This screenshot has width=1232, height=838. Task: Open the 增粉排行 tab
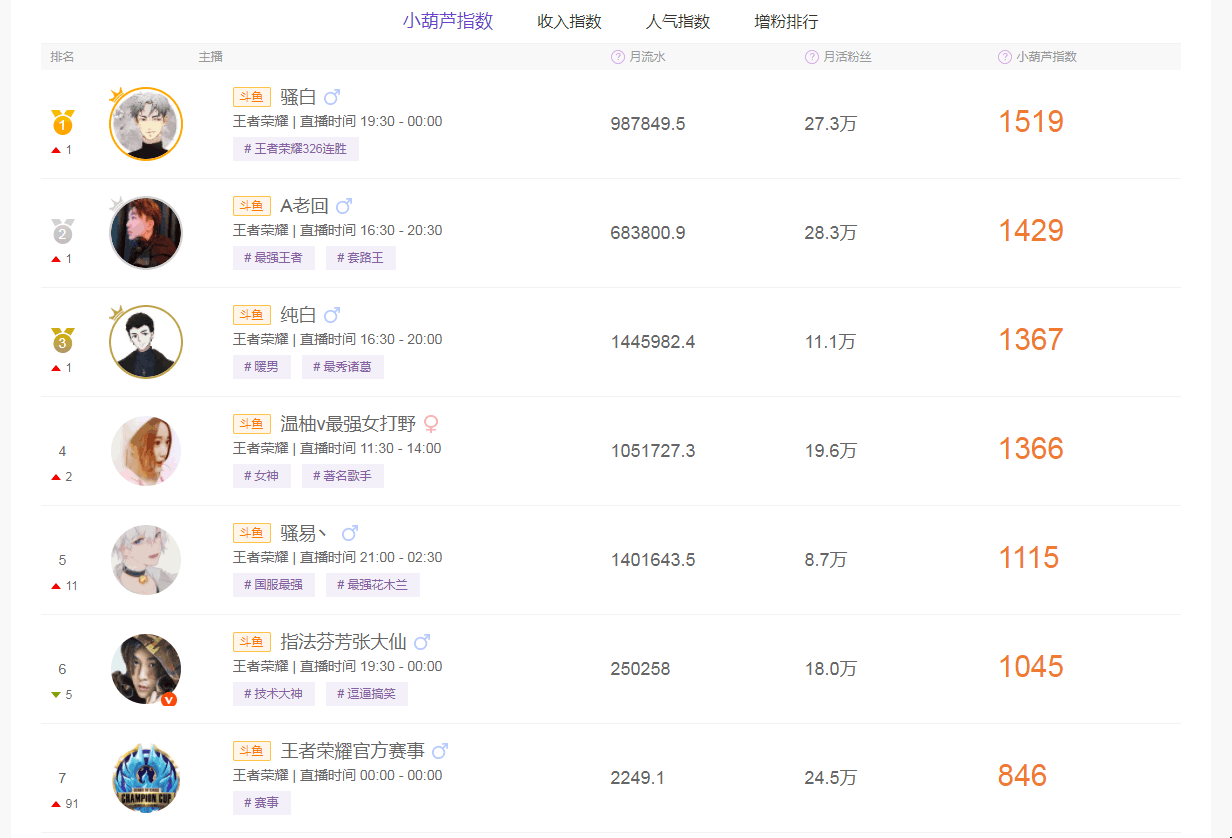click(x=786, y=22)
